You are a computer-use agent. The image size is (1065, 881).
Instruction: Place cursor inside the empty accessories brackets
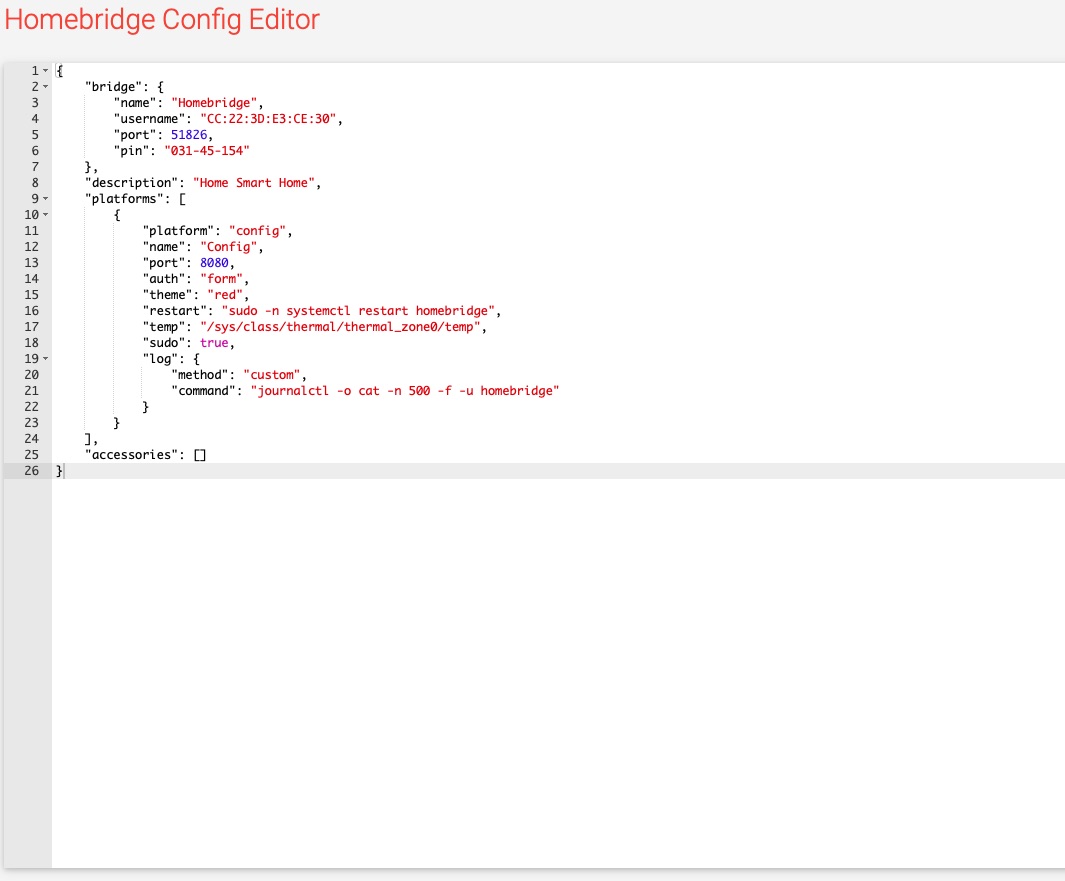pyautogui.click(x=200, y=455)
